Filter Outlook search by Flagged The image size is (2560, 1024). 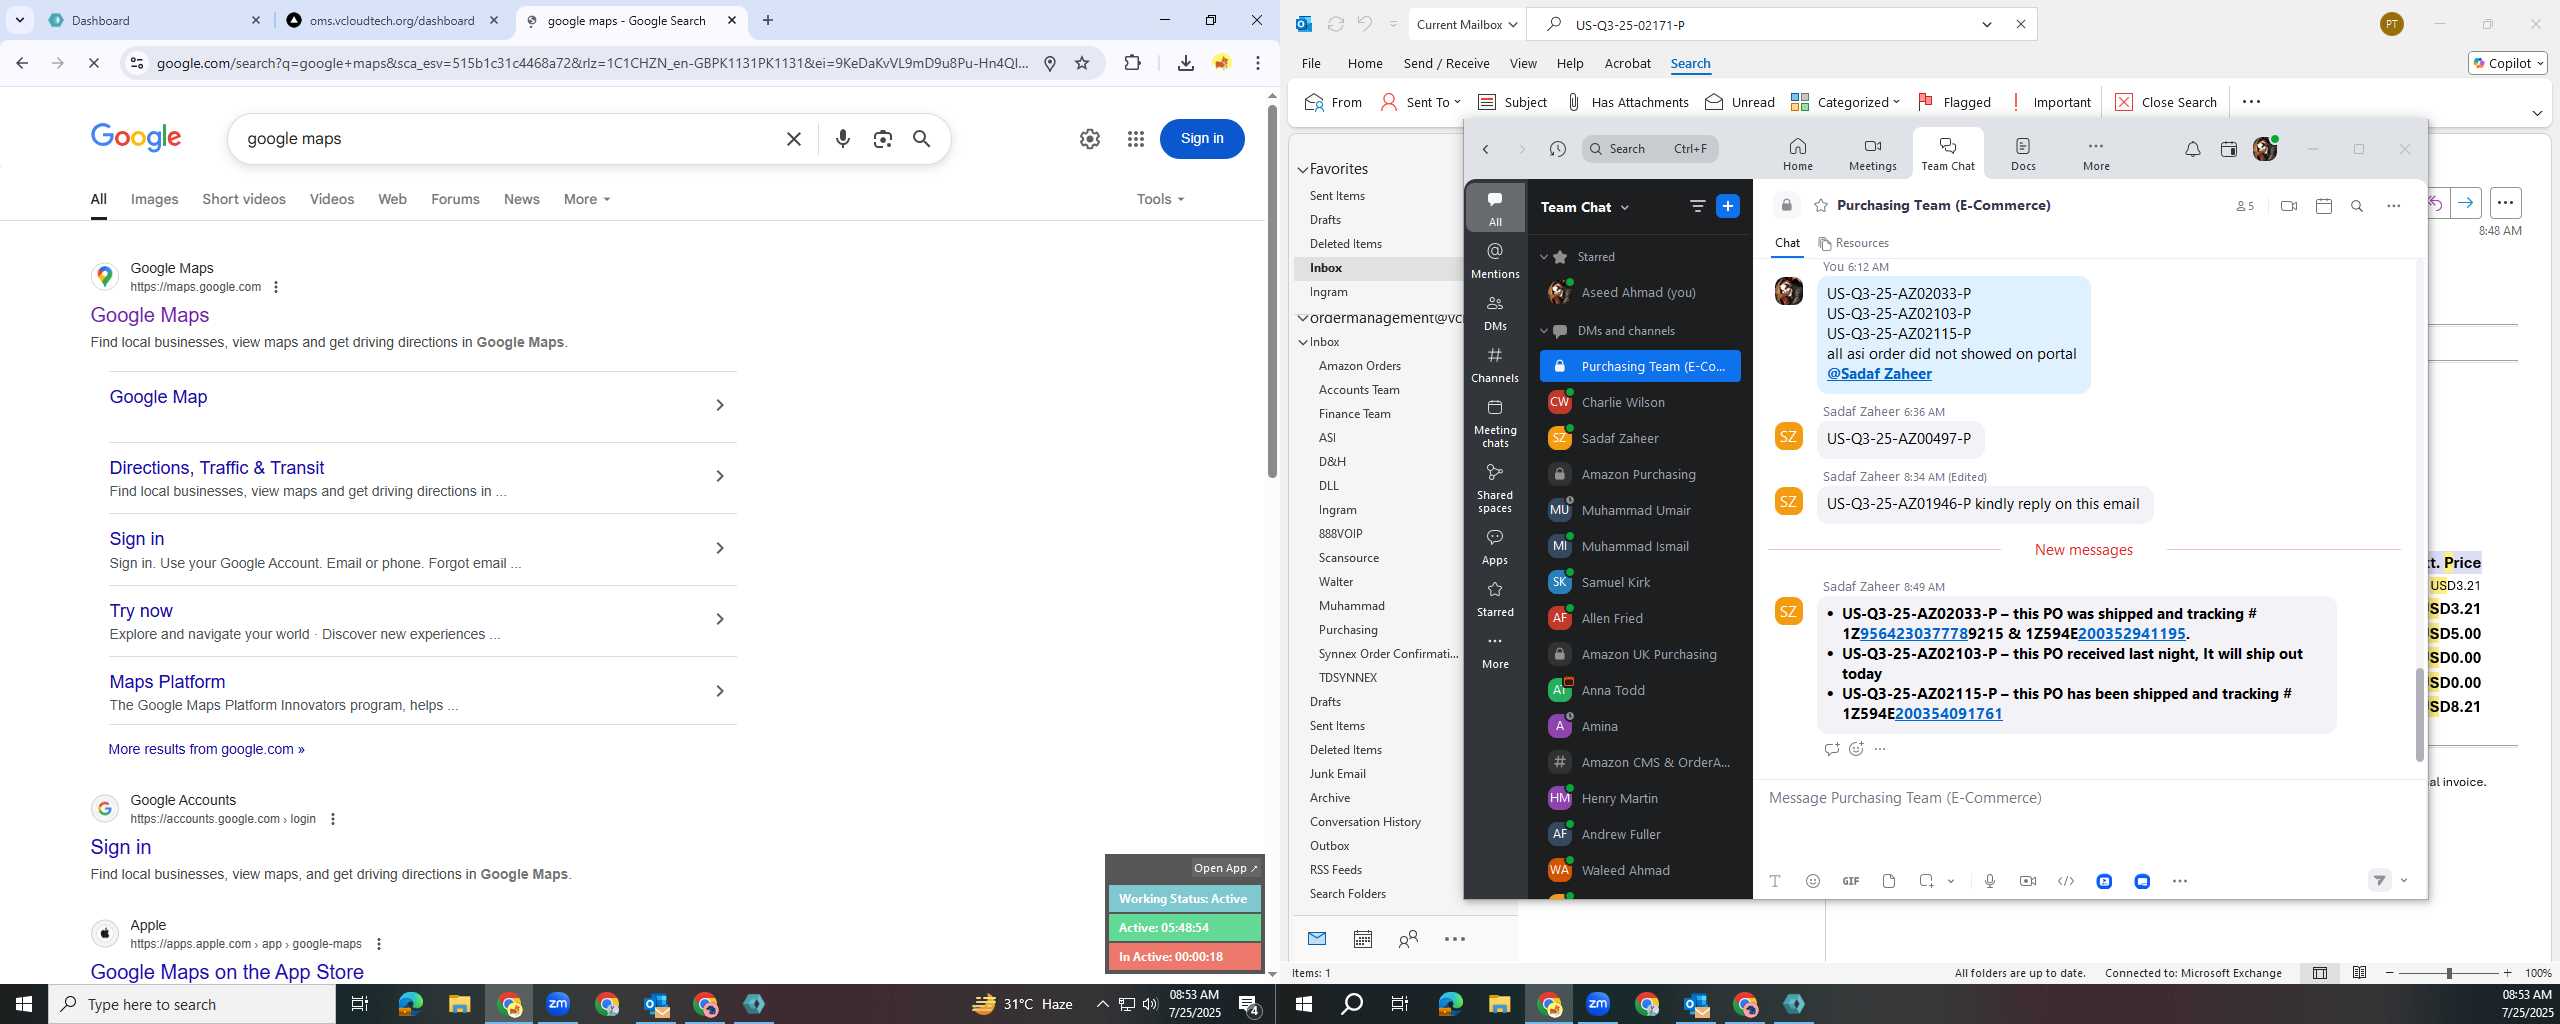coord(1954,102)
